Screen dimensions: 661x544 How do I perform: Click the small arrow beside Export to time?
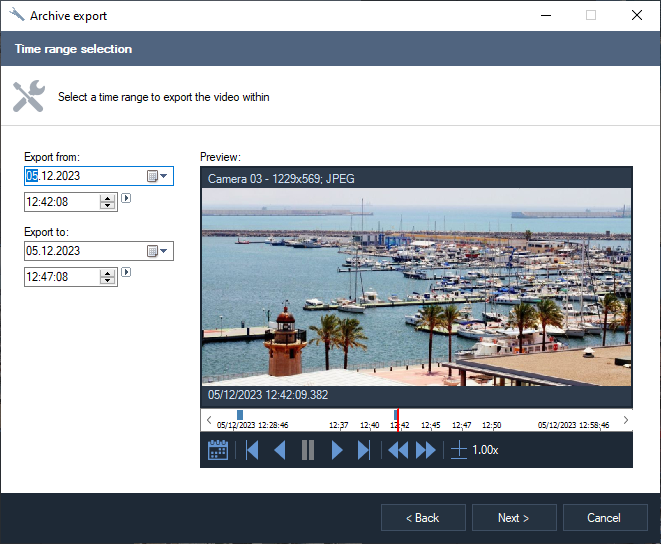pyautogui.click(x=126, y=272)
